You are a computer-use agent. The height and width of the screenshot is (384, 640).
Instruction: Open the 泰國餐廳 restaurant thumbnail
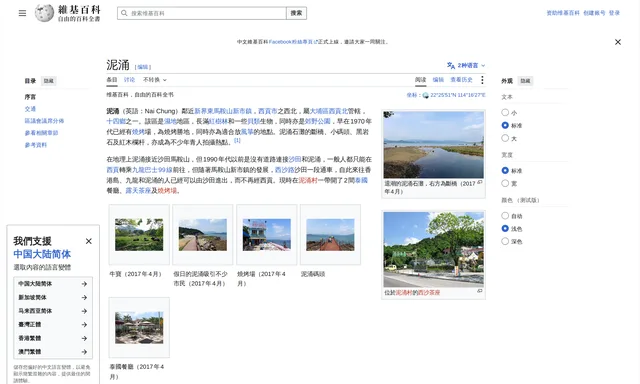(x=139, y=328)
